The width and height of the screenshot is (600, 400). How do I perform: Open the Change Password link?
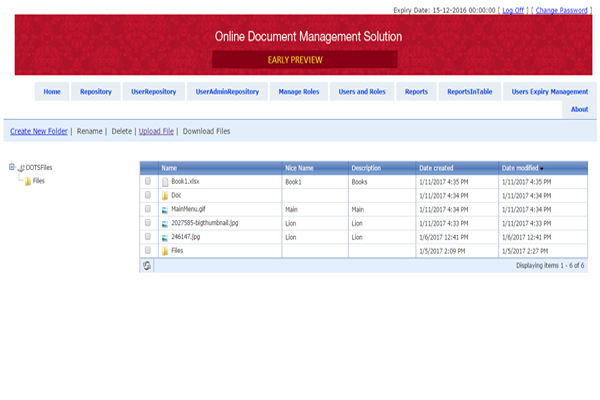tap(561, 9)
